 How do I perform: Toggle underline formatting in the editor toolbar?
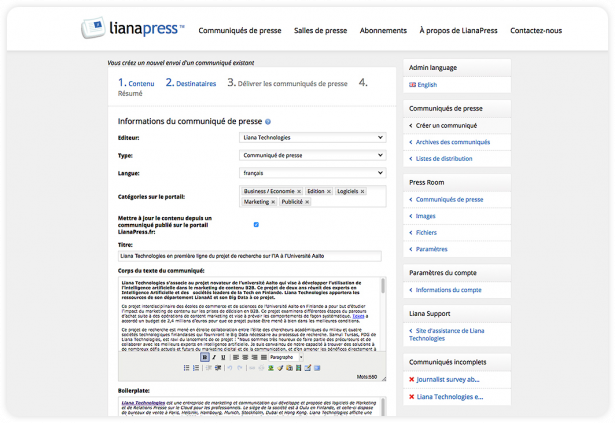coord(223,357)
